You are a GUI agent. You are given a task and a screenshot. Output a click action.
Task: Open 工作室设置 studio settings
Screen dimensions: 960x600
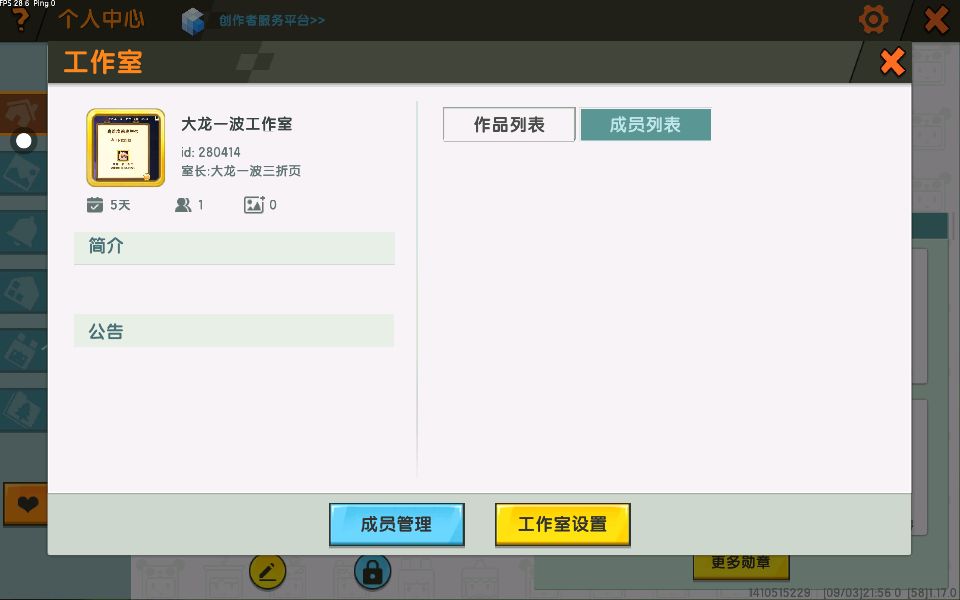pos(562,524)
